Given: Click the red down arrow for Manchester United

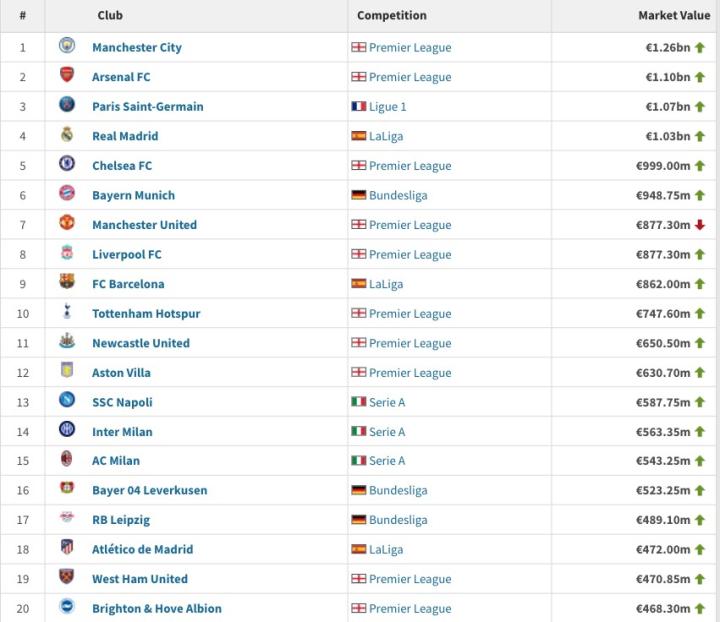Looking at the screenshot, I should tap(700, 225).
